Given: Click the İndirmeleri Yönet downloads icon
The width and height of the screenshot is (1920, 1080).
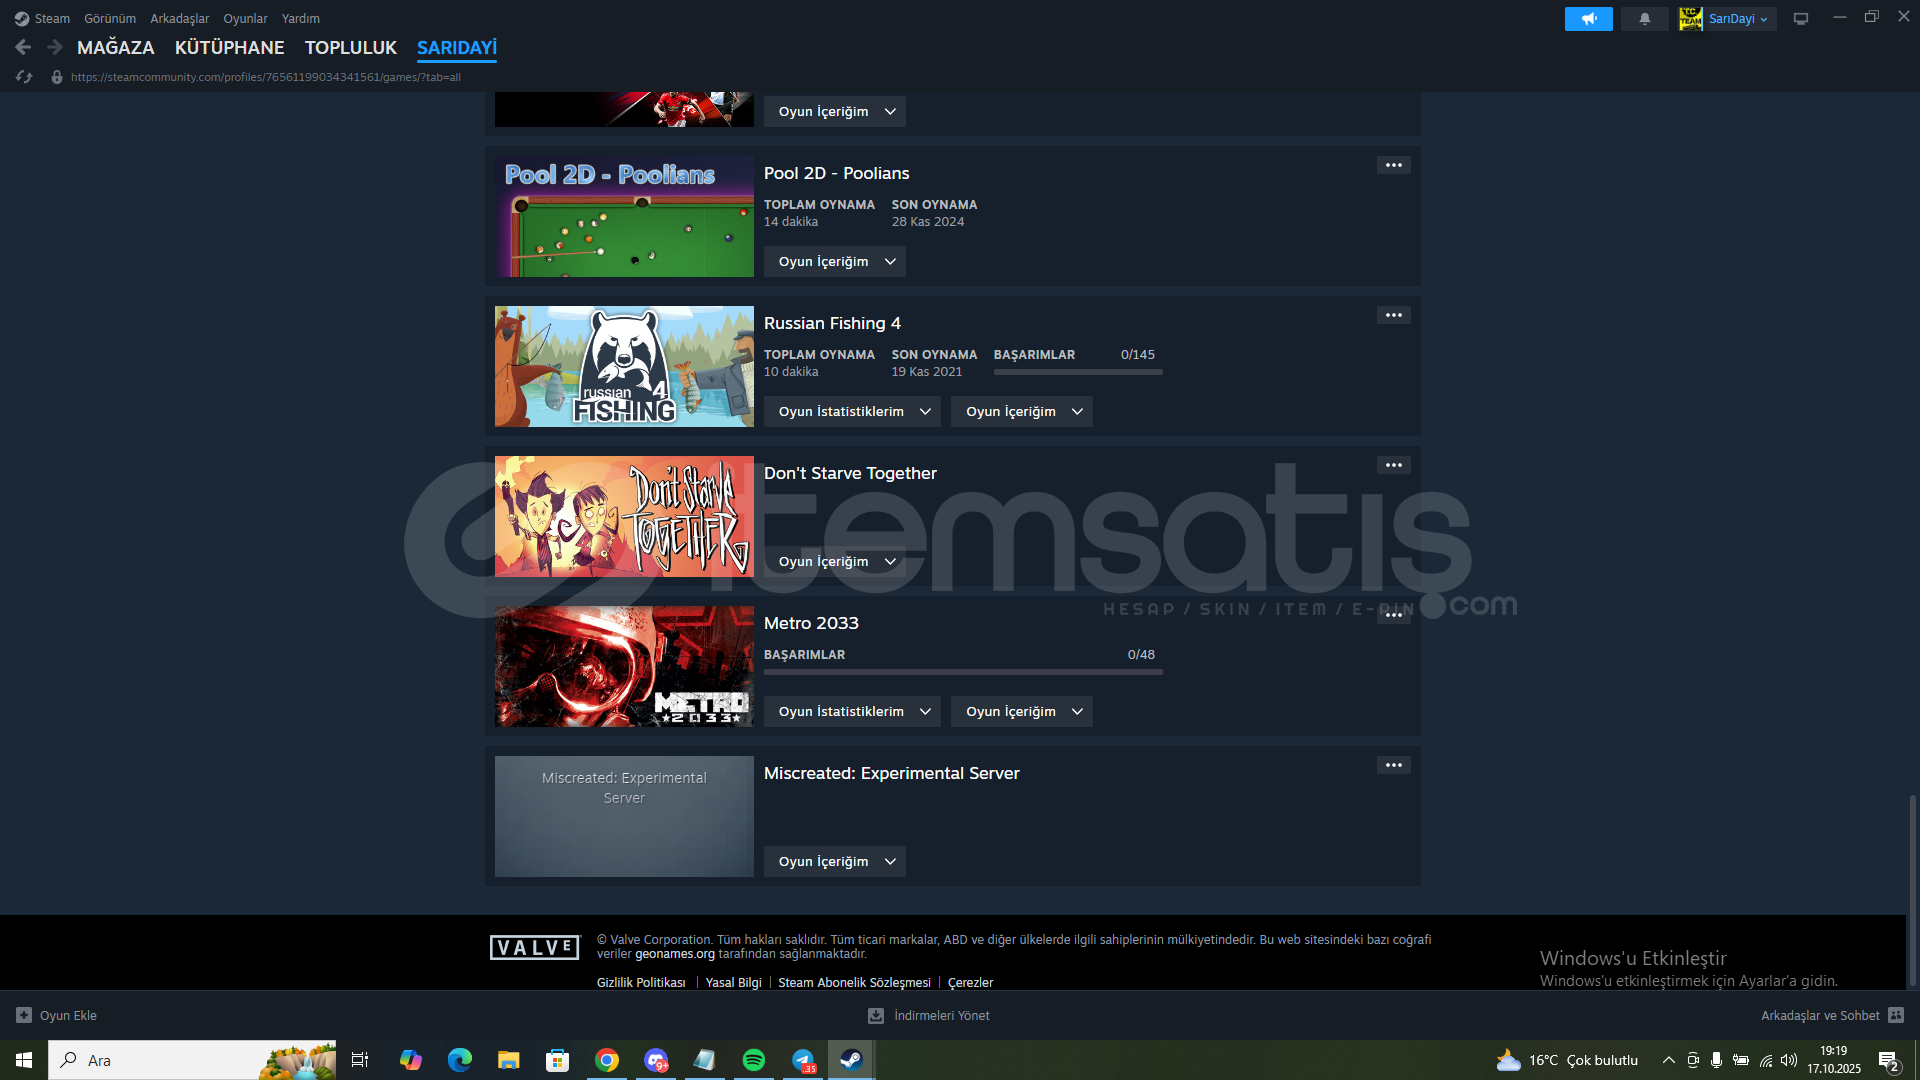Looking at the screenshot, I should click(x=876, y=1015).
